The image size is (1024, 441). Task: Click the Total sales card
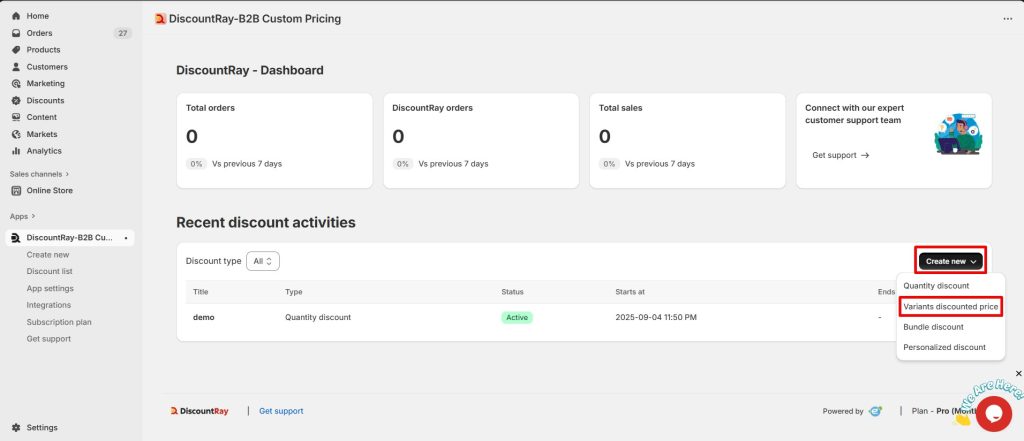(688, 140)
